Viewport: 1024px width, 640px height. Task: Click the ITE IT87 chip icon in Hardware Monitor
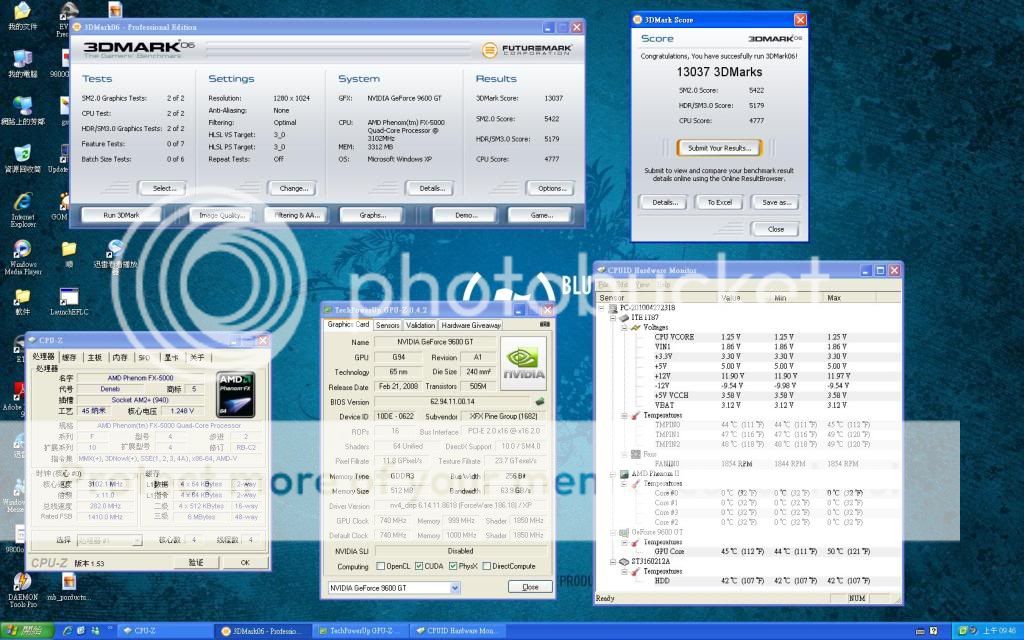point(624,317)
